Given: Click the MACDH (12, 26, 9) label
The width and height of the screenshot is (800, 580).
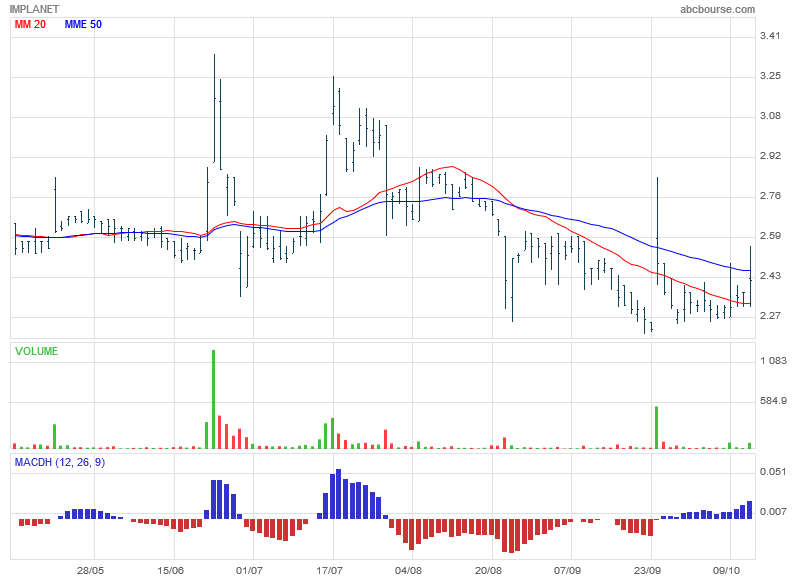Looking at the screenshot, I should pos(60,462).
